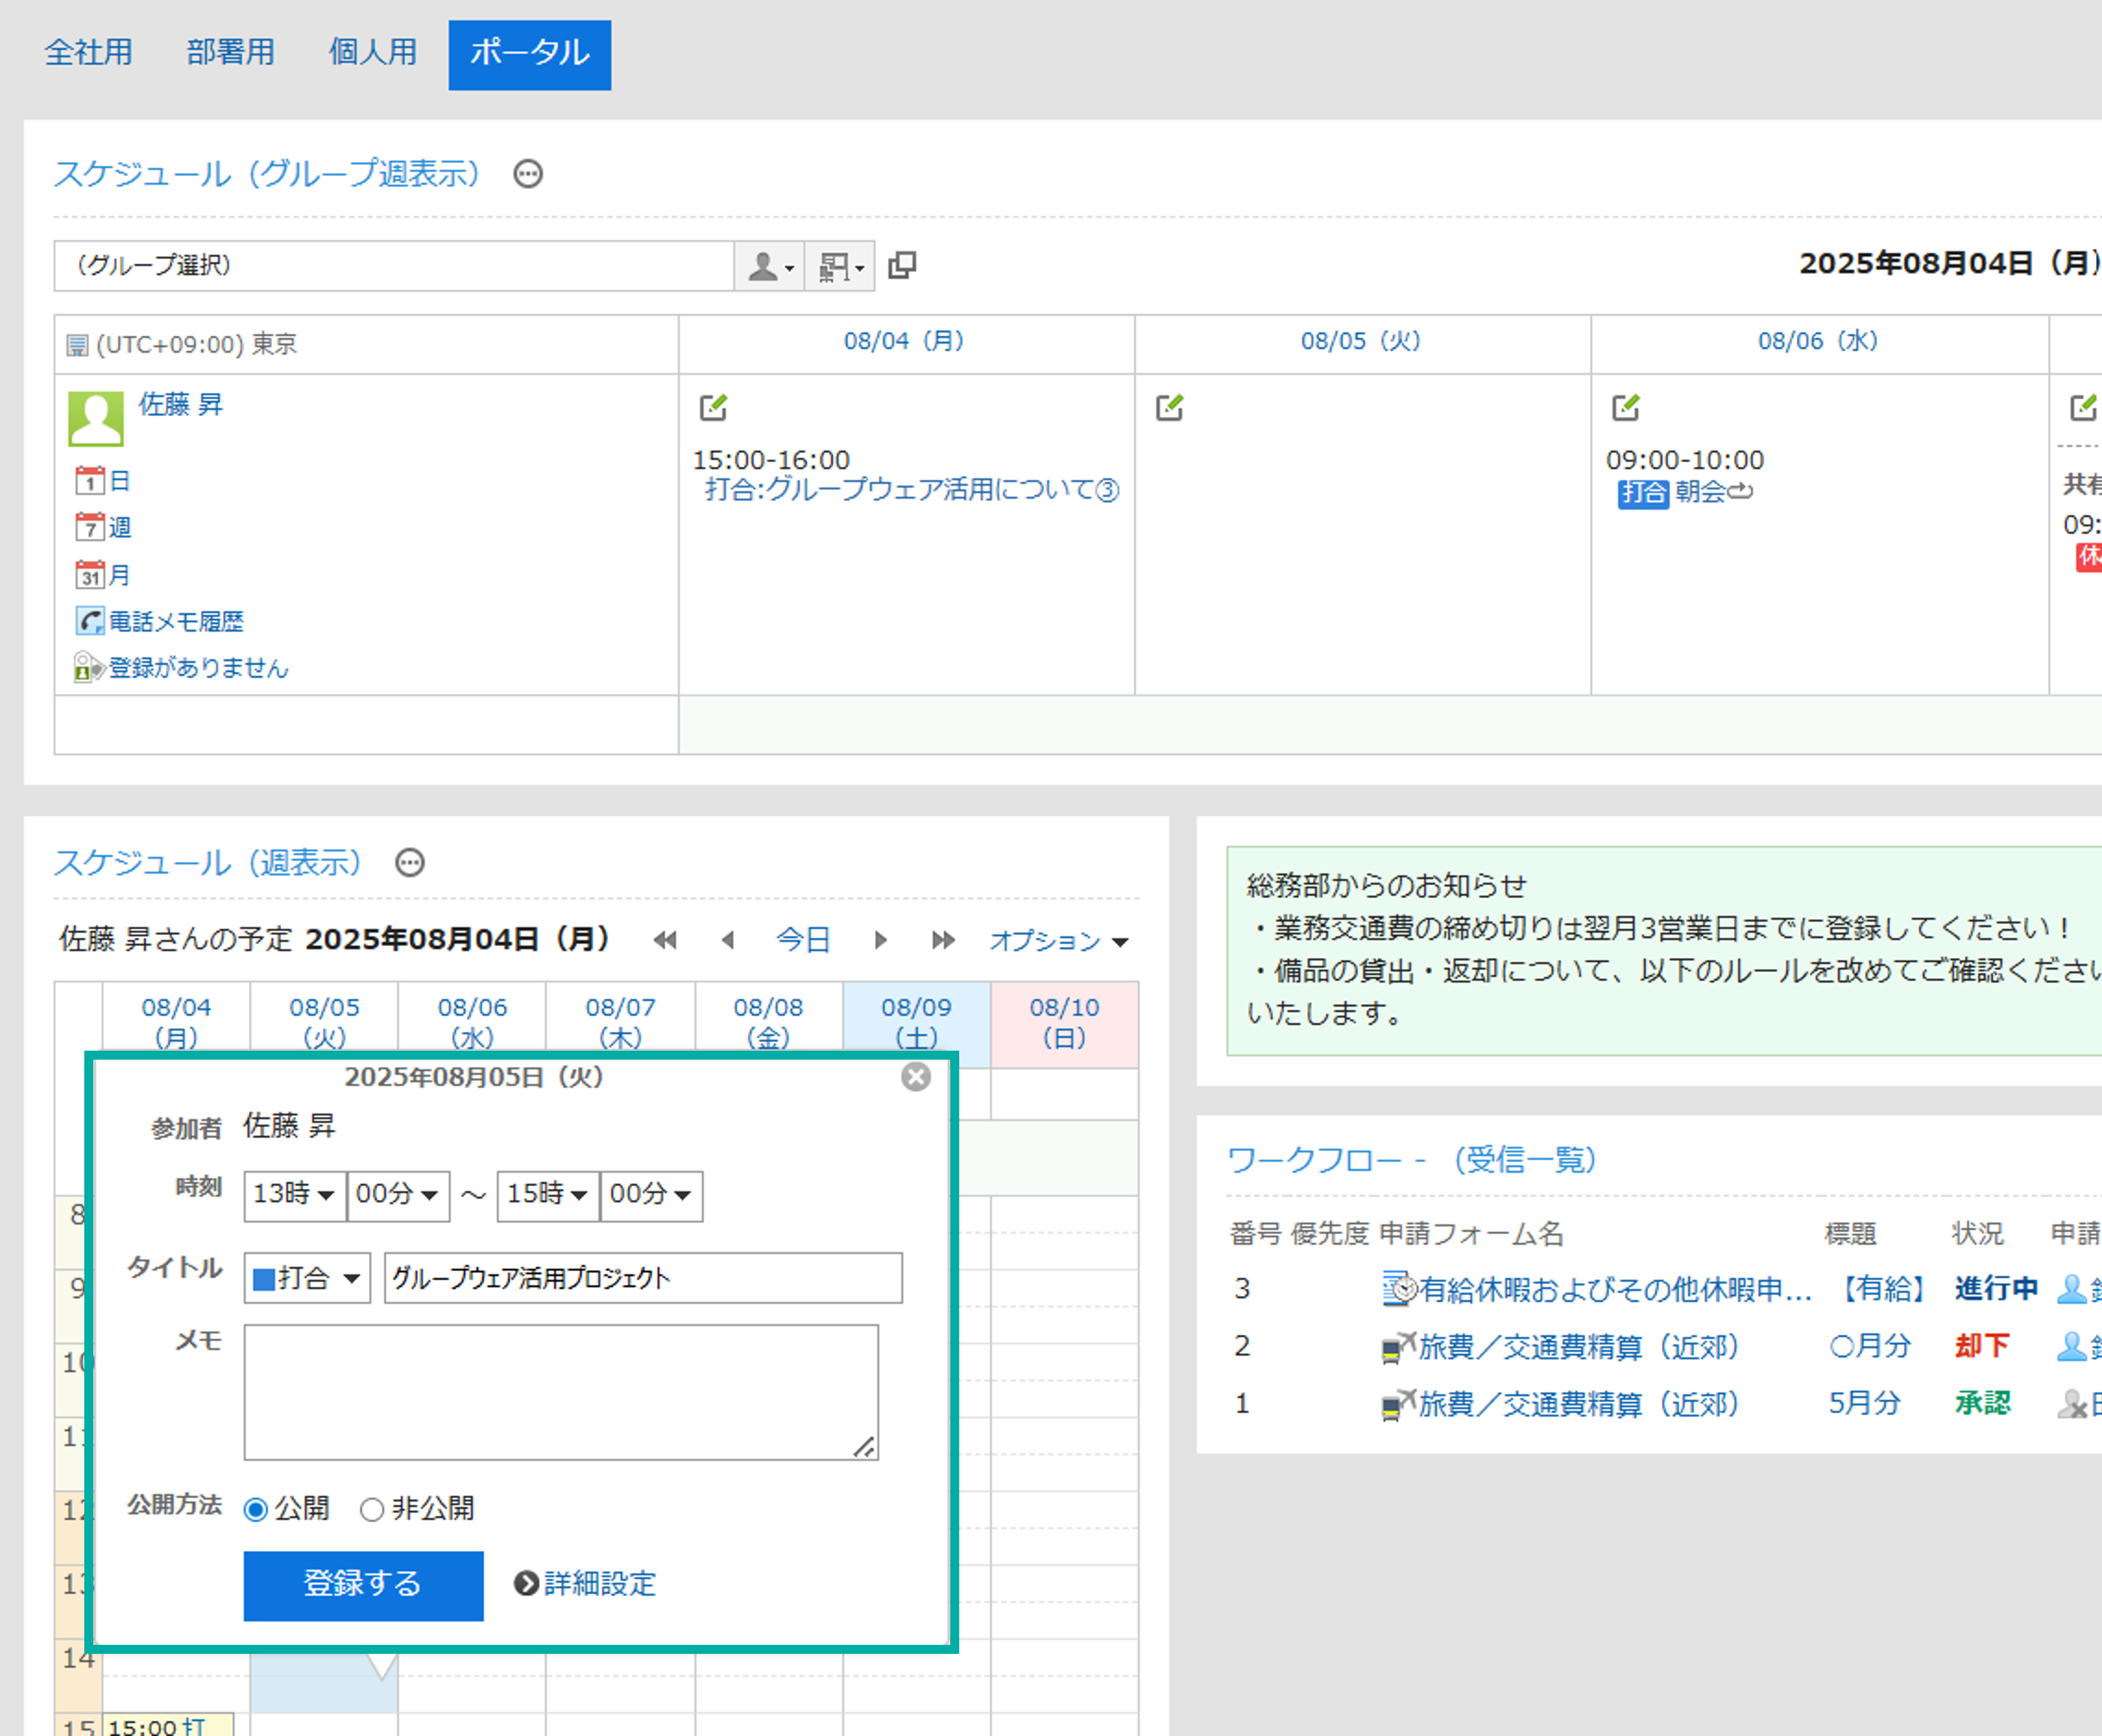Switch to 個人用 tab
The width and height of the screenshot is (2102, 1736).
point(373,52)
